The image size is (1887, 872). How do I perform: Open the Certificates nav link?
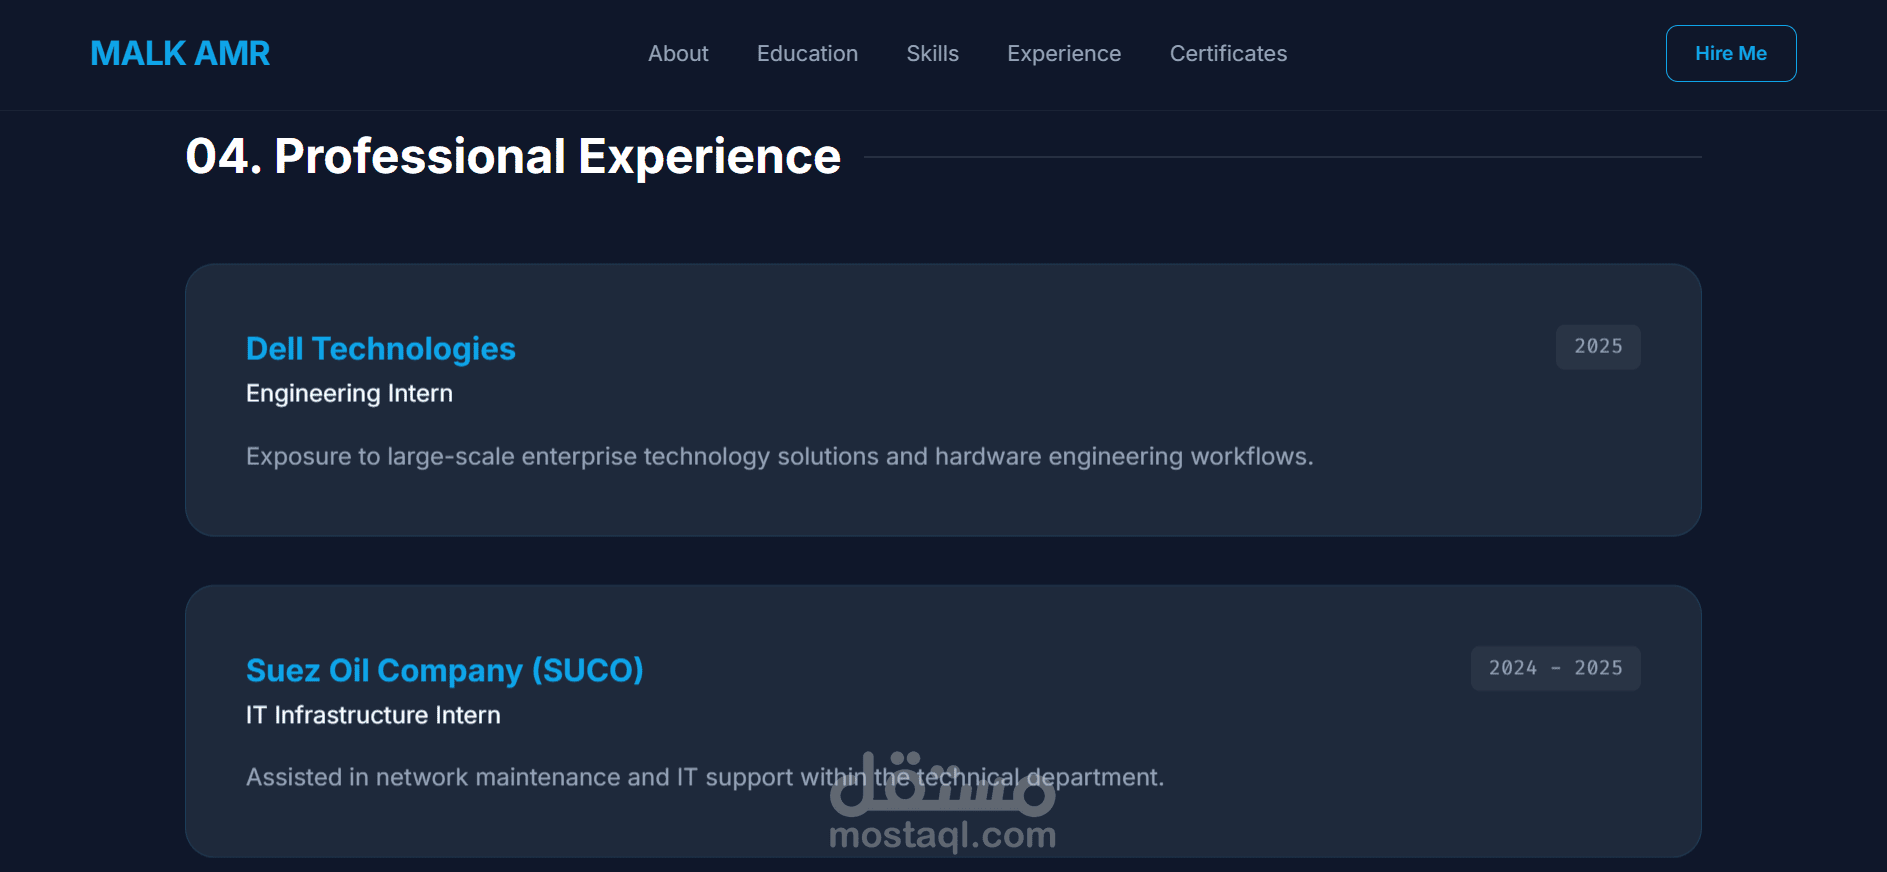point(1228,54)
